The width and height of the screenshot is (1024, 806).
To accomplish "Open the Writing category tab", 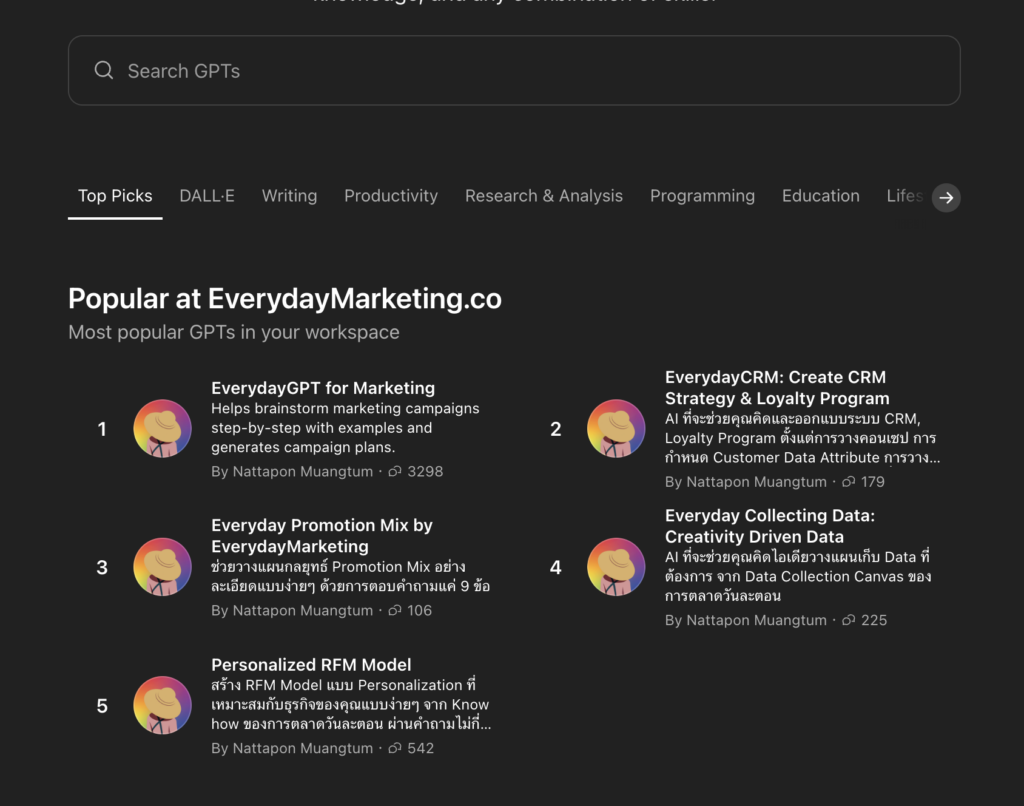I will [289, 196].
